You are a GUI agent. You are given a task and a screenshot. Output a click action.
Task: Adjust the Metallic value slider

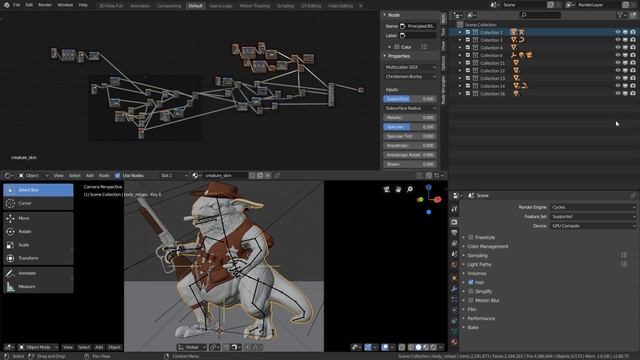click(410, 118)
